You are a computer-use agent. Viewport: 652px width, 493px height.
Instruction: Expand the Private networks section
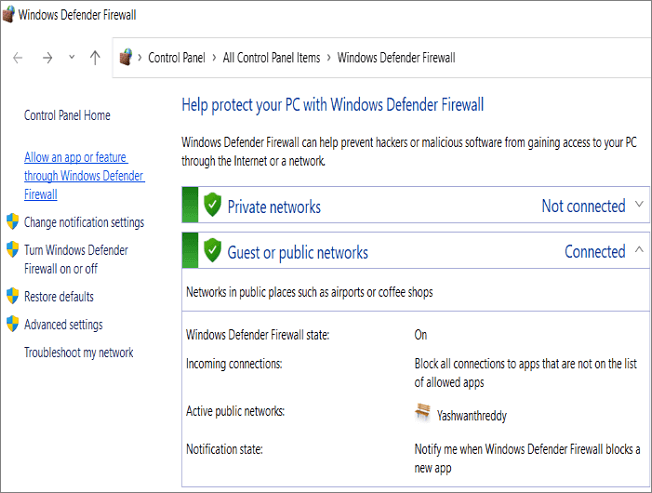tap(640, 206)
